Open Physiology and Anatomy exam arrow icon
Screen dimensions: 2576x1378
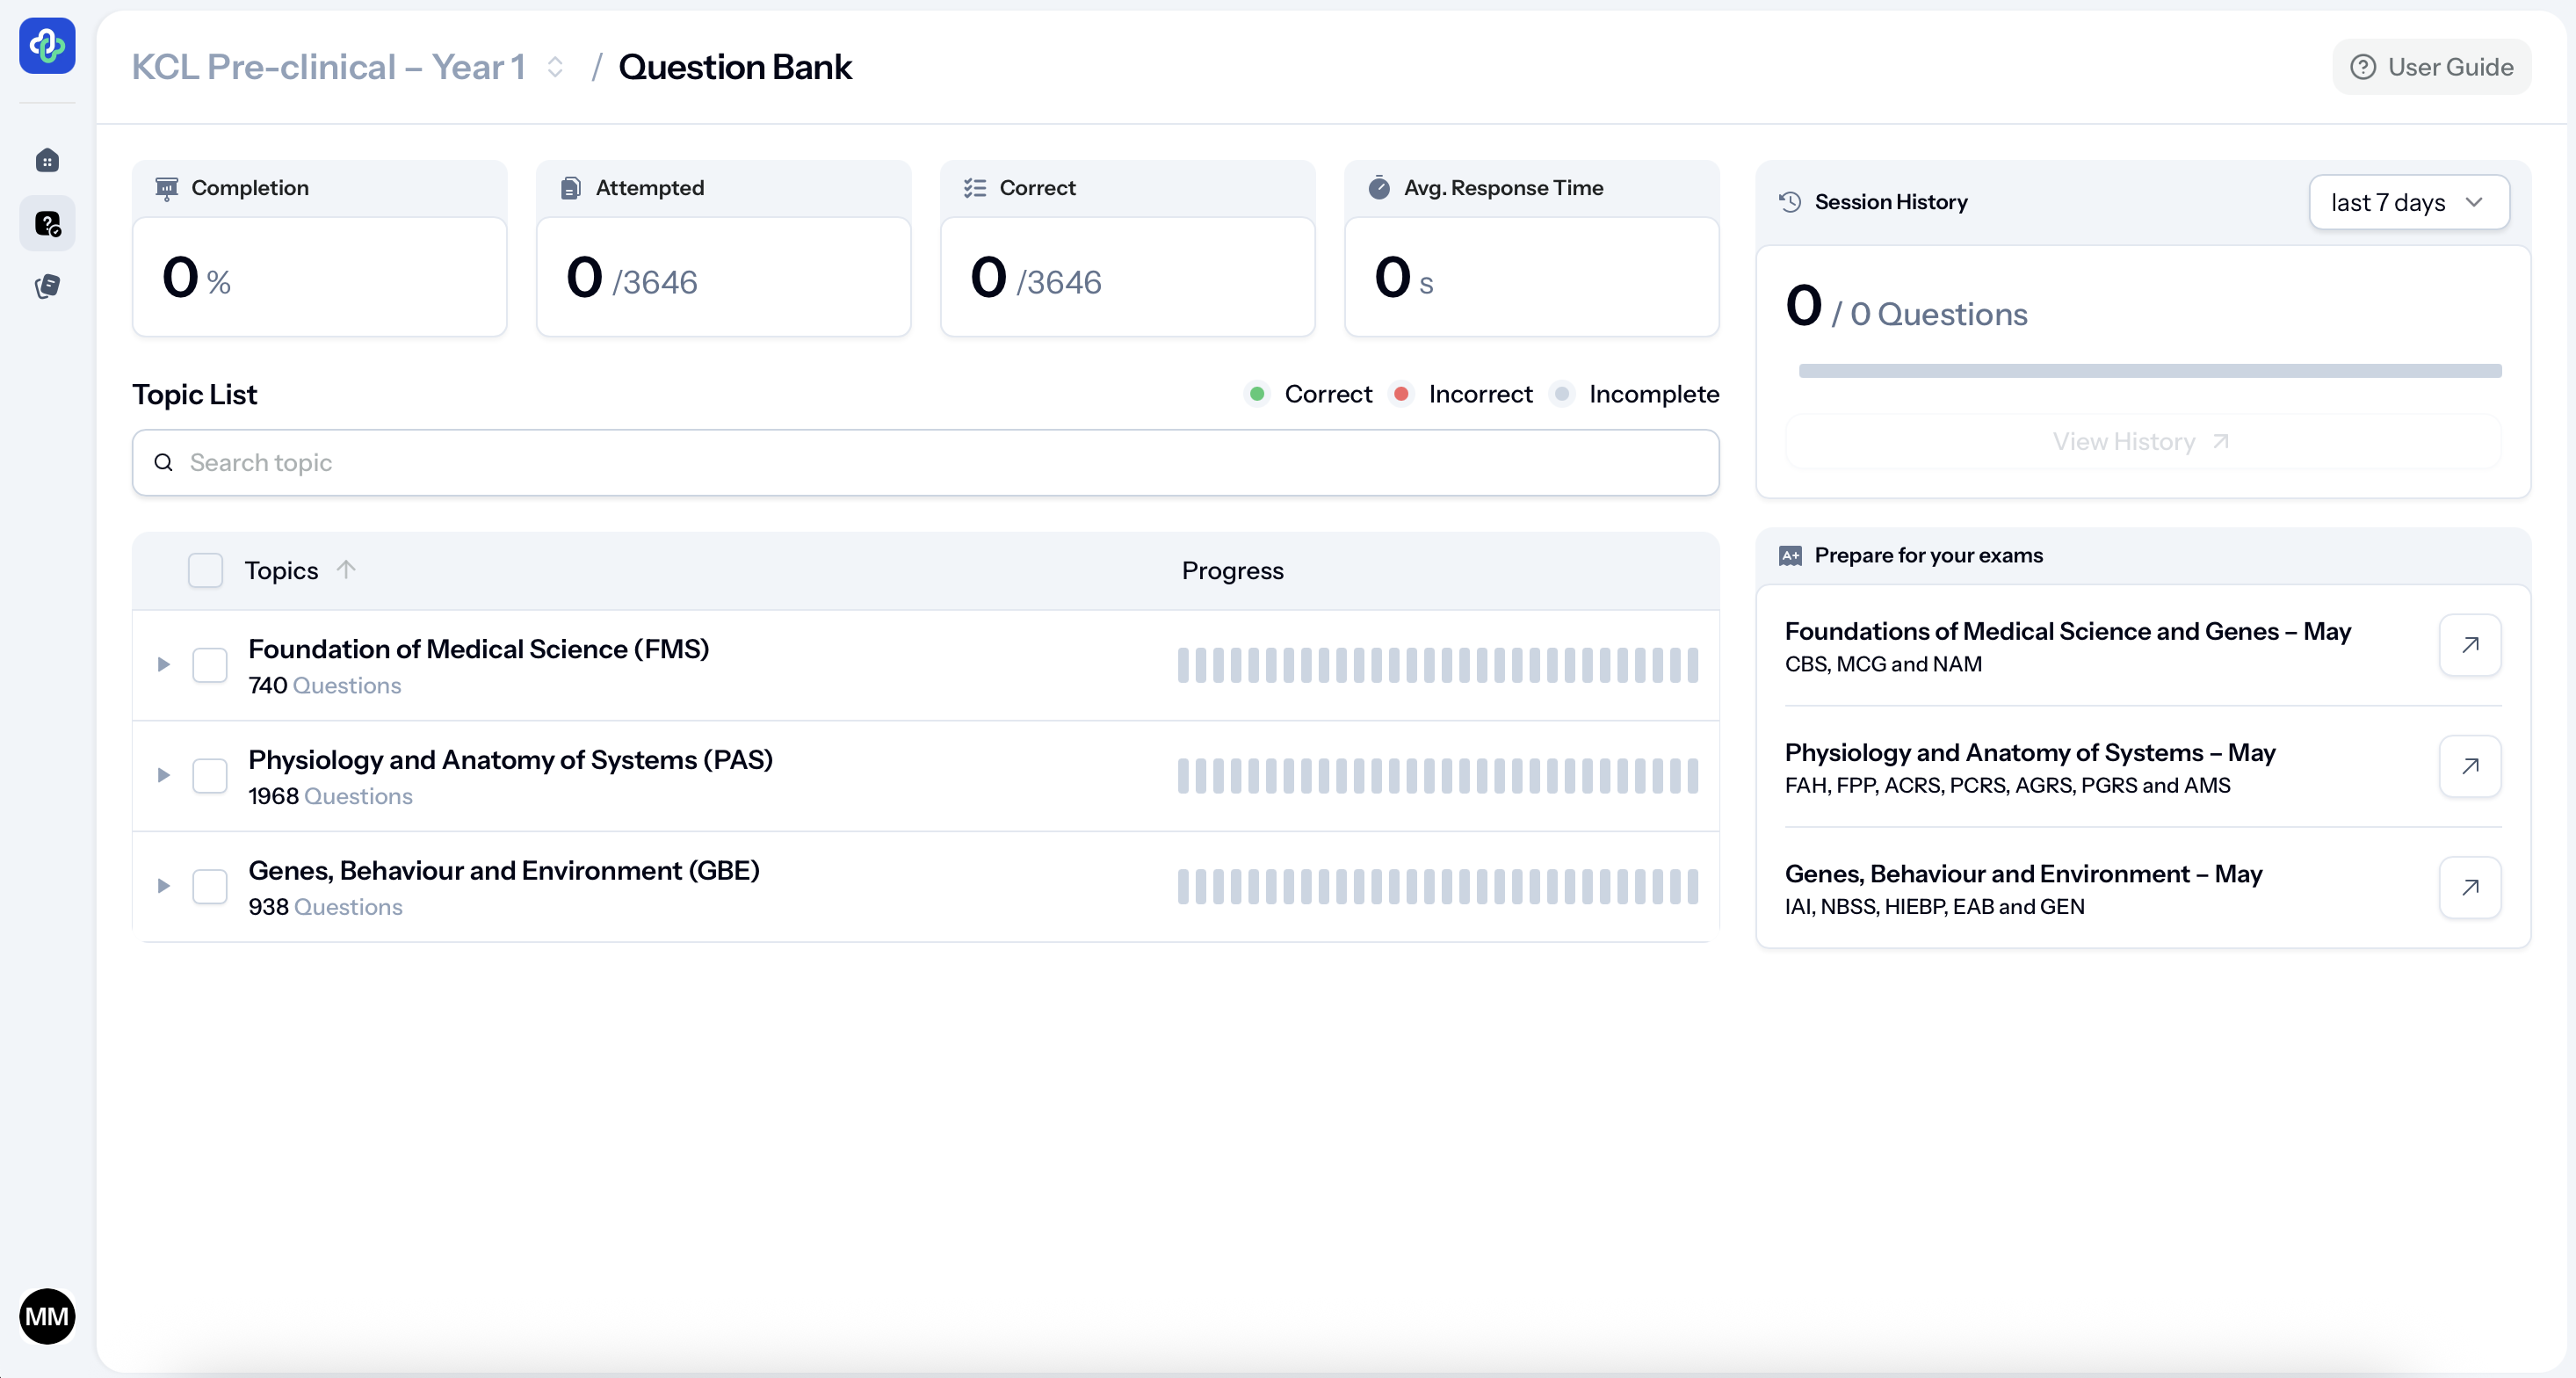pyautogui.click(x=2469, y=766)
